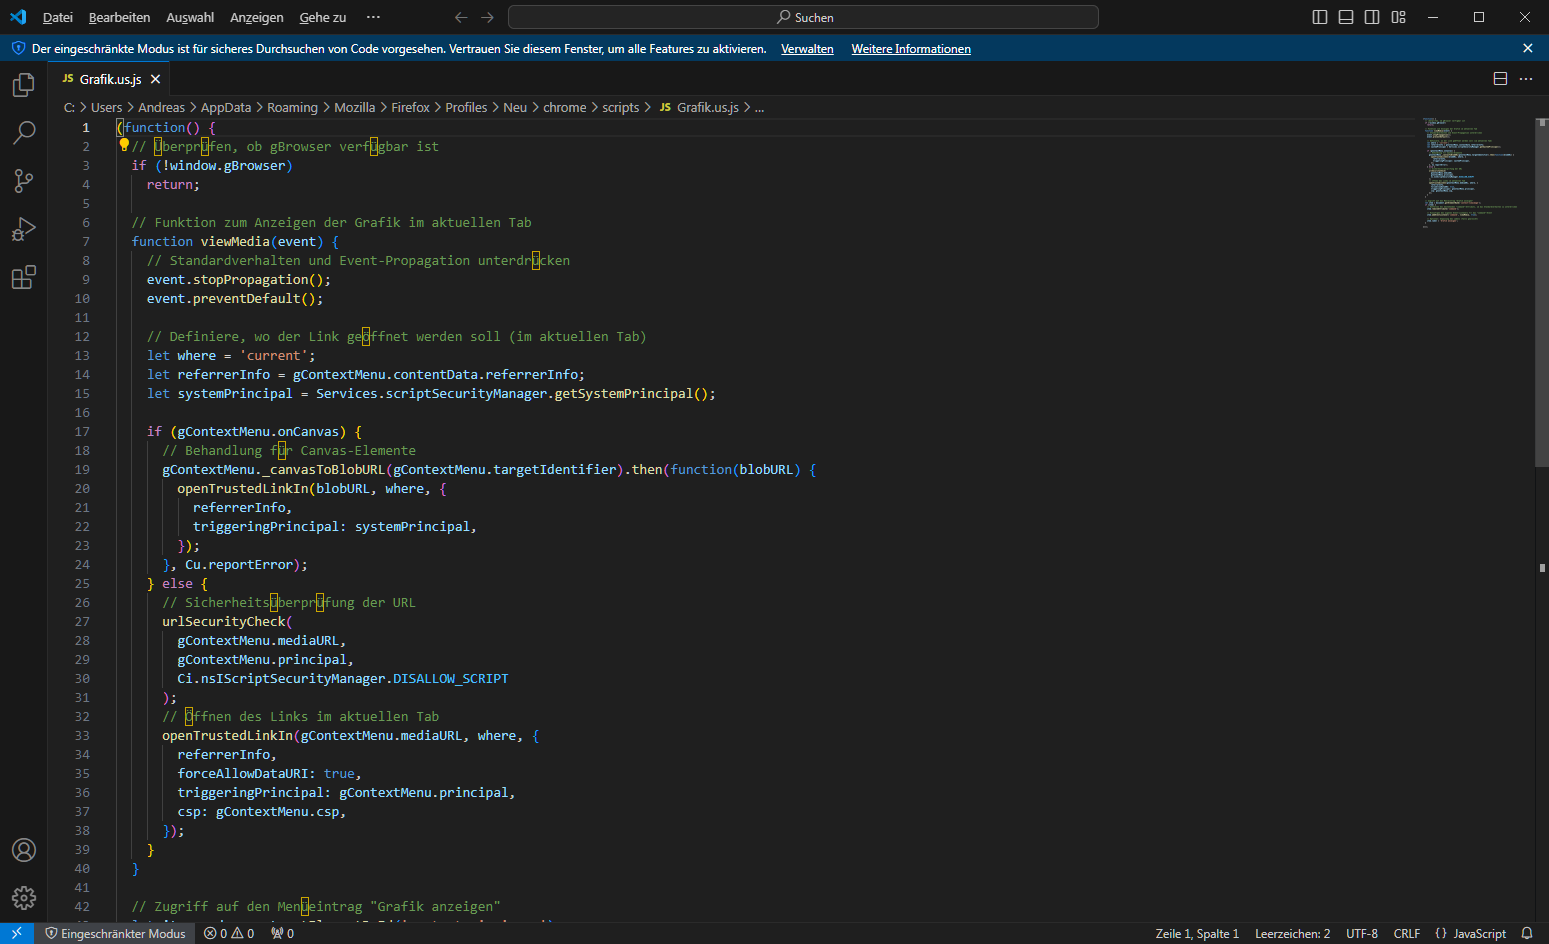Toggle the secondary sidebar layout button
The height and width of the screenshot is (944, 1549).
[1372, 17]
